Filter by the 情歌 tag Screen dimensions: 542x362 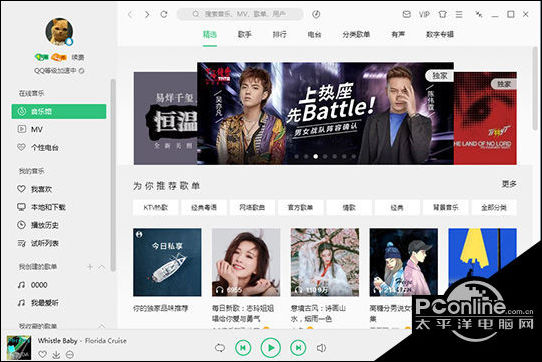point(349,207)
